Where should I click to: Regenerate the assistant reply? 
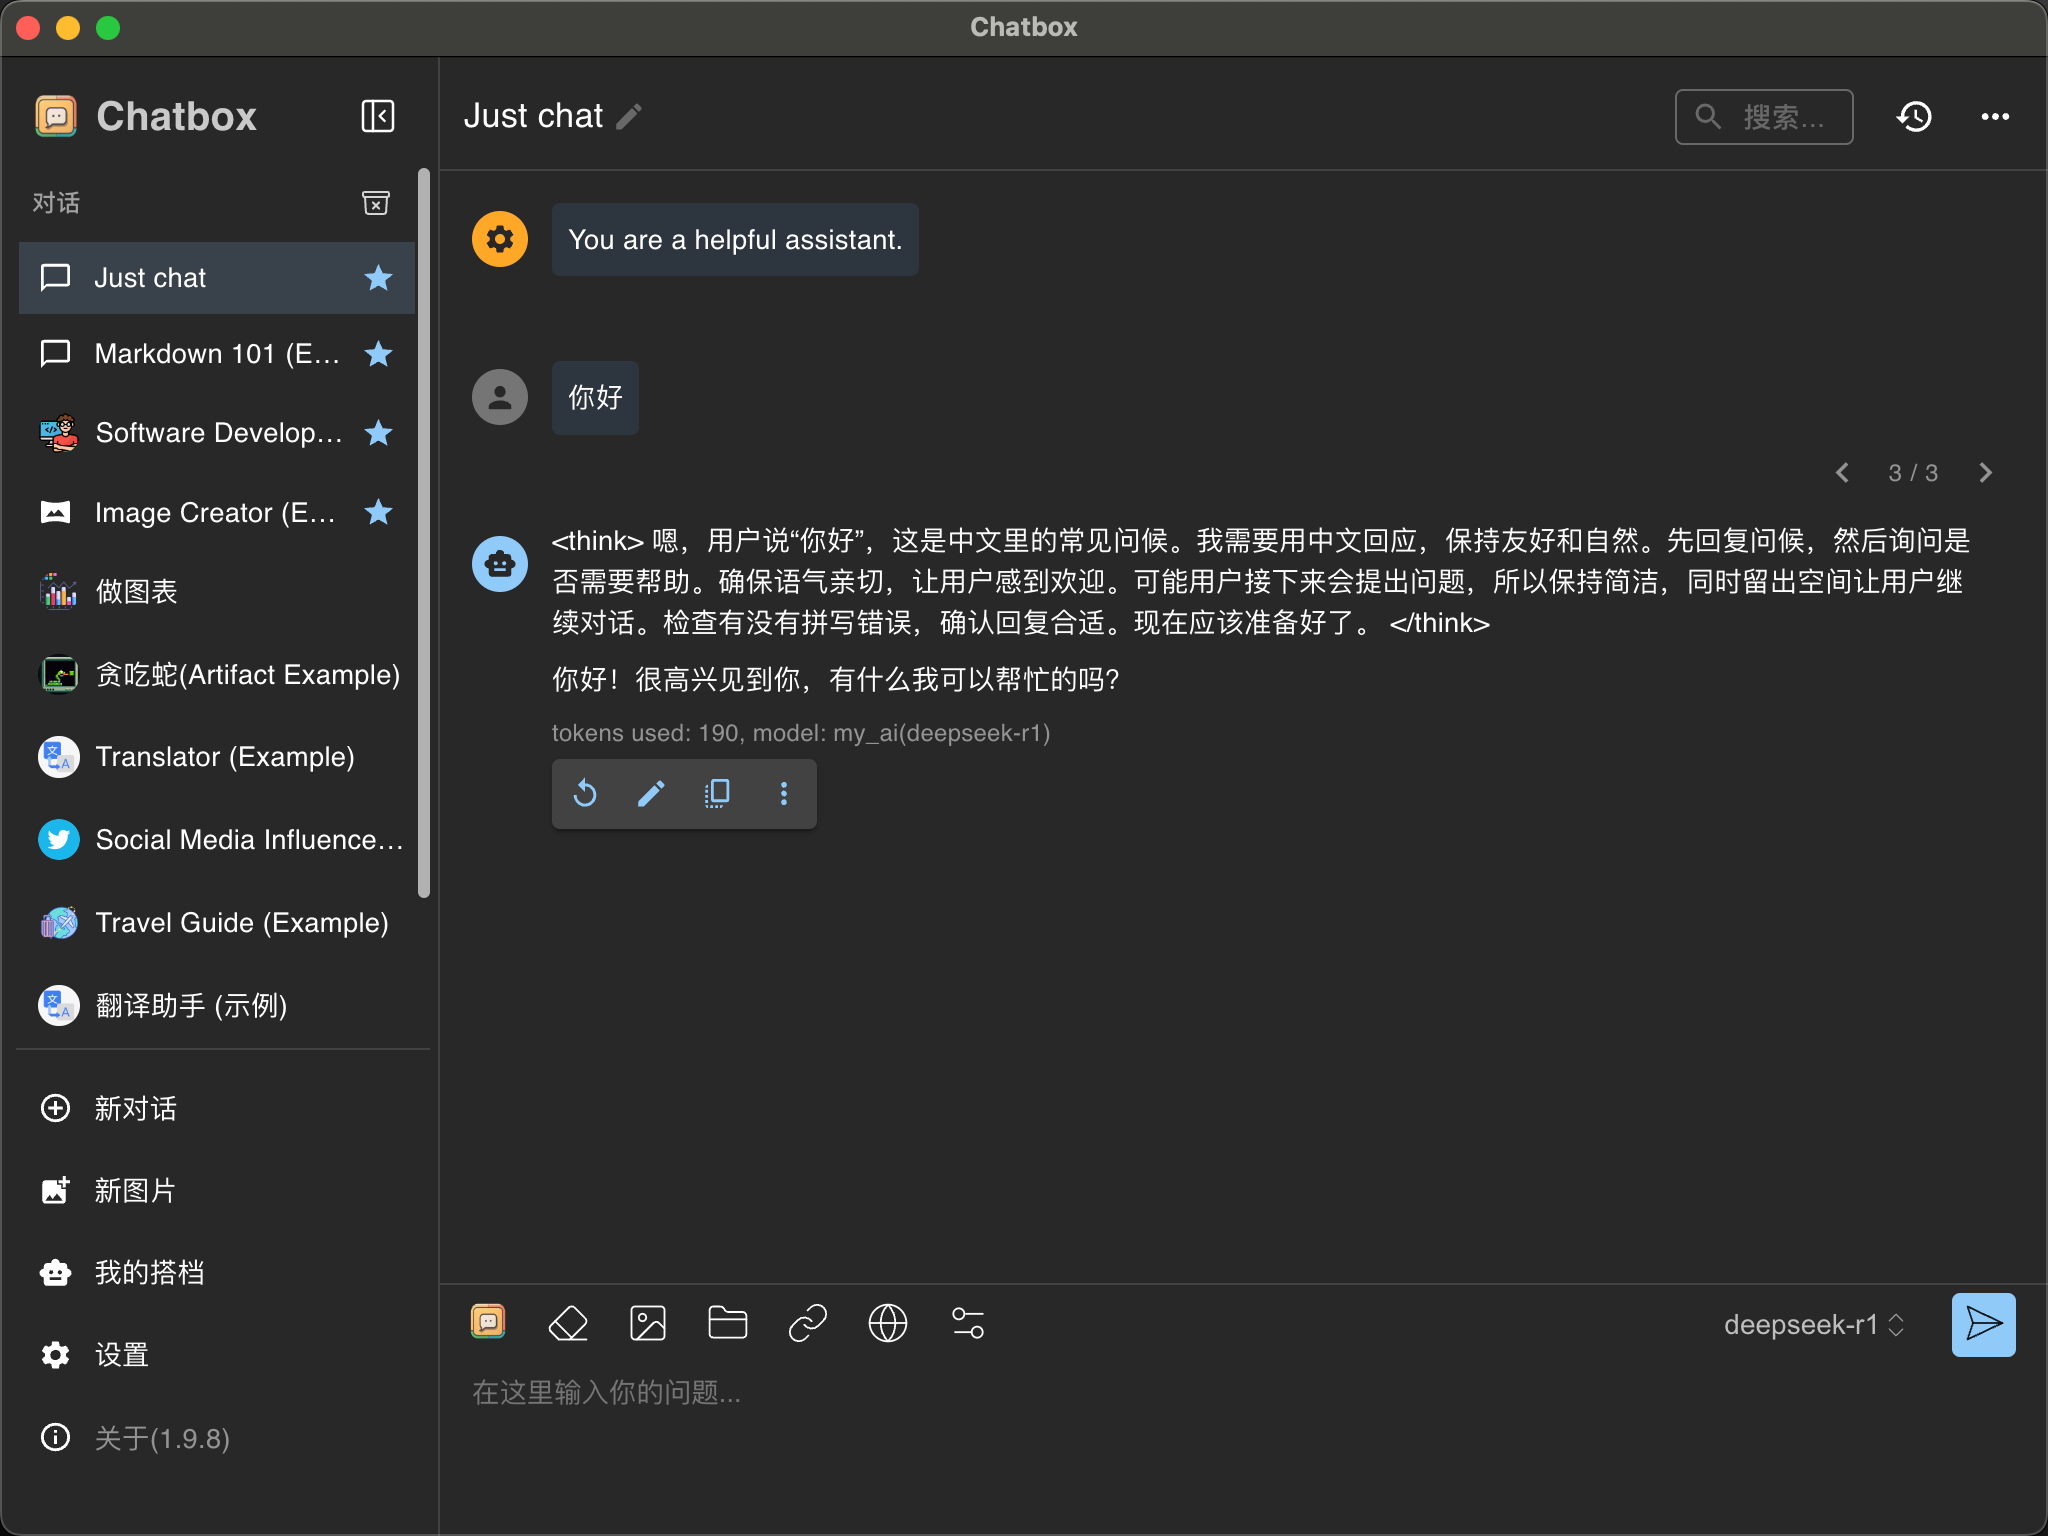click(585, 794)
